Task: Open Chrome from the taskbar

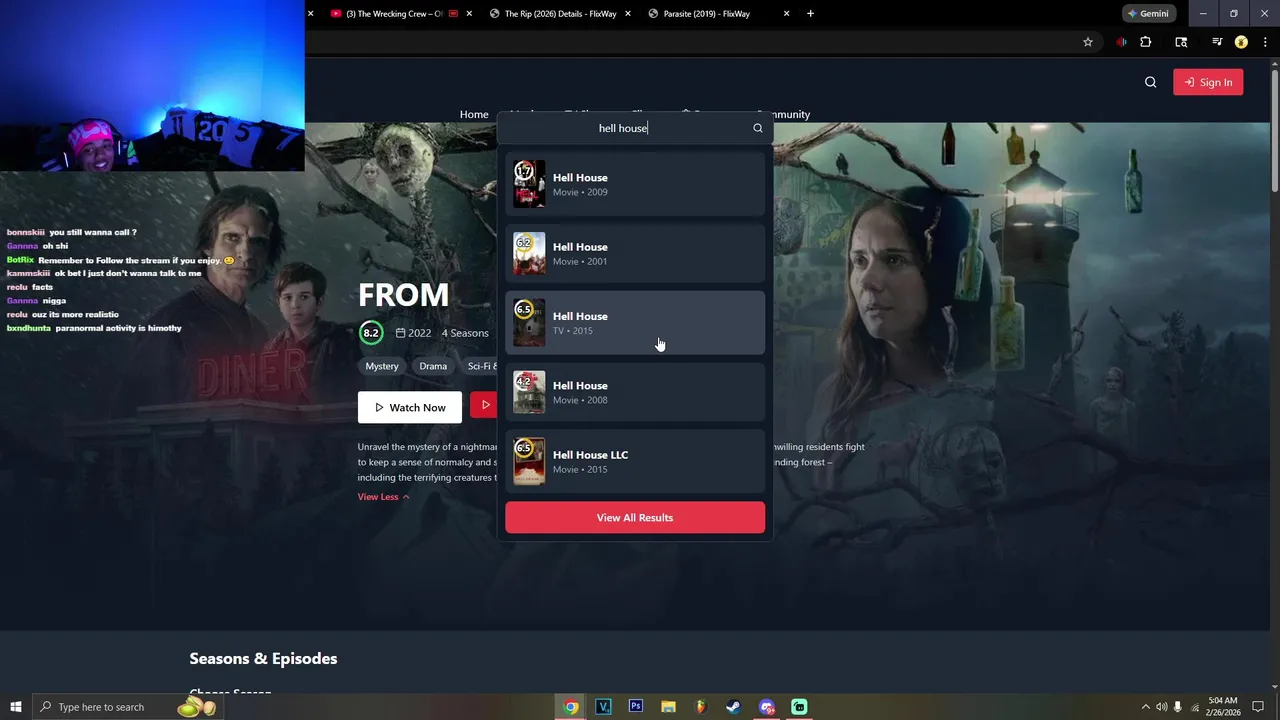Action: point(570,707)
